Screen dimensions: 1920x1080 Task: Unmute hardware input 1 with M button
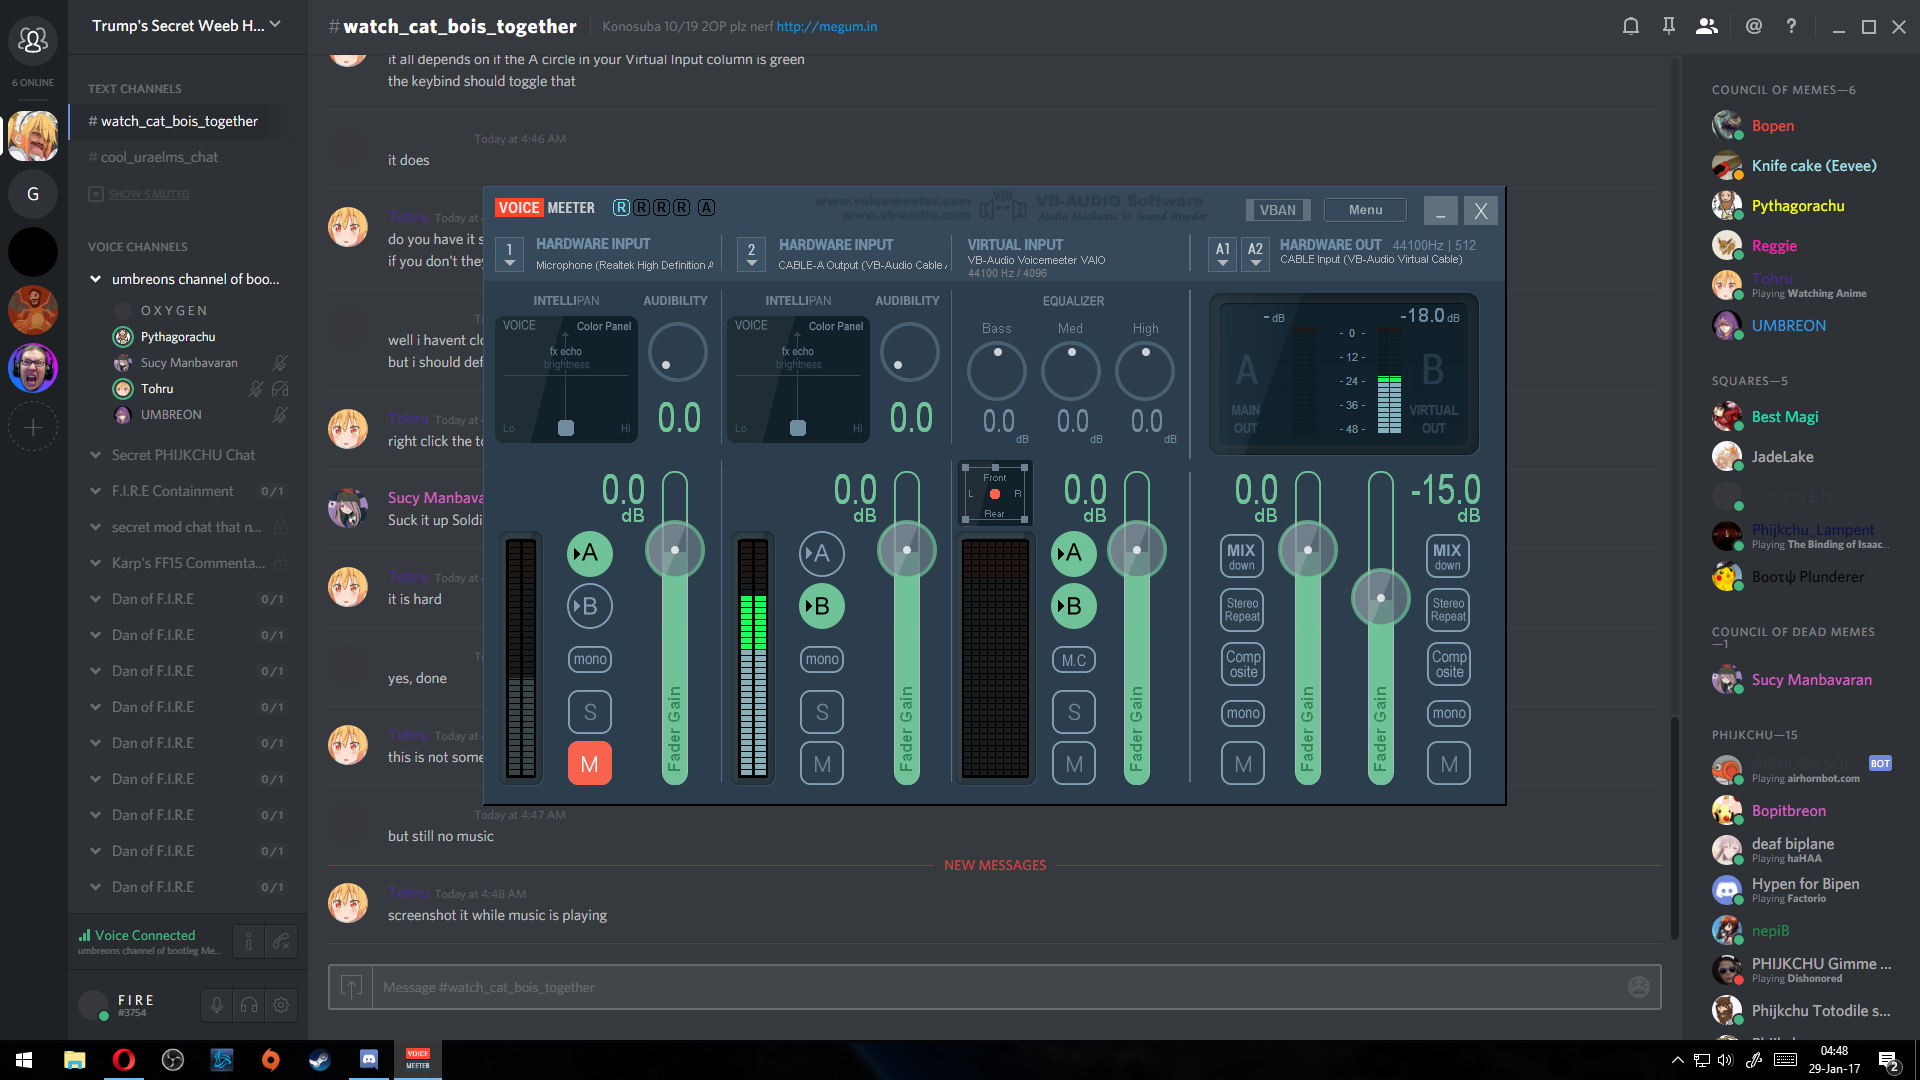pos(590,764)
